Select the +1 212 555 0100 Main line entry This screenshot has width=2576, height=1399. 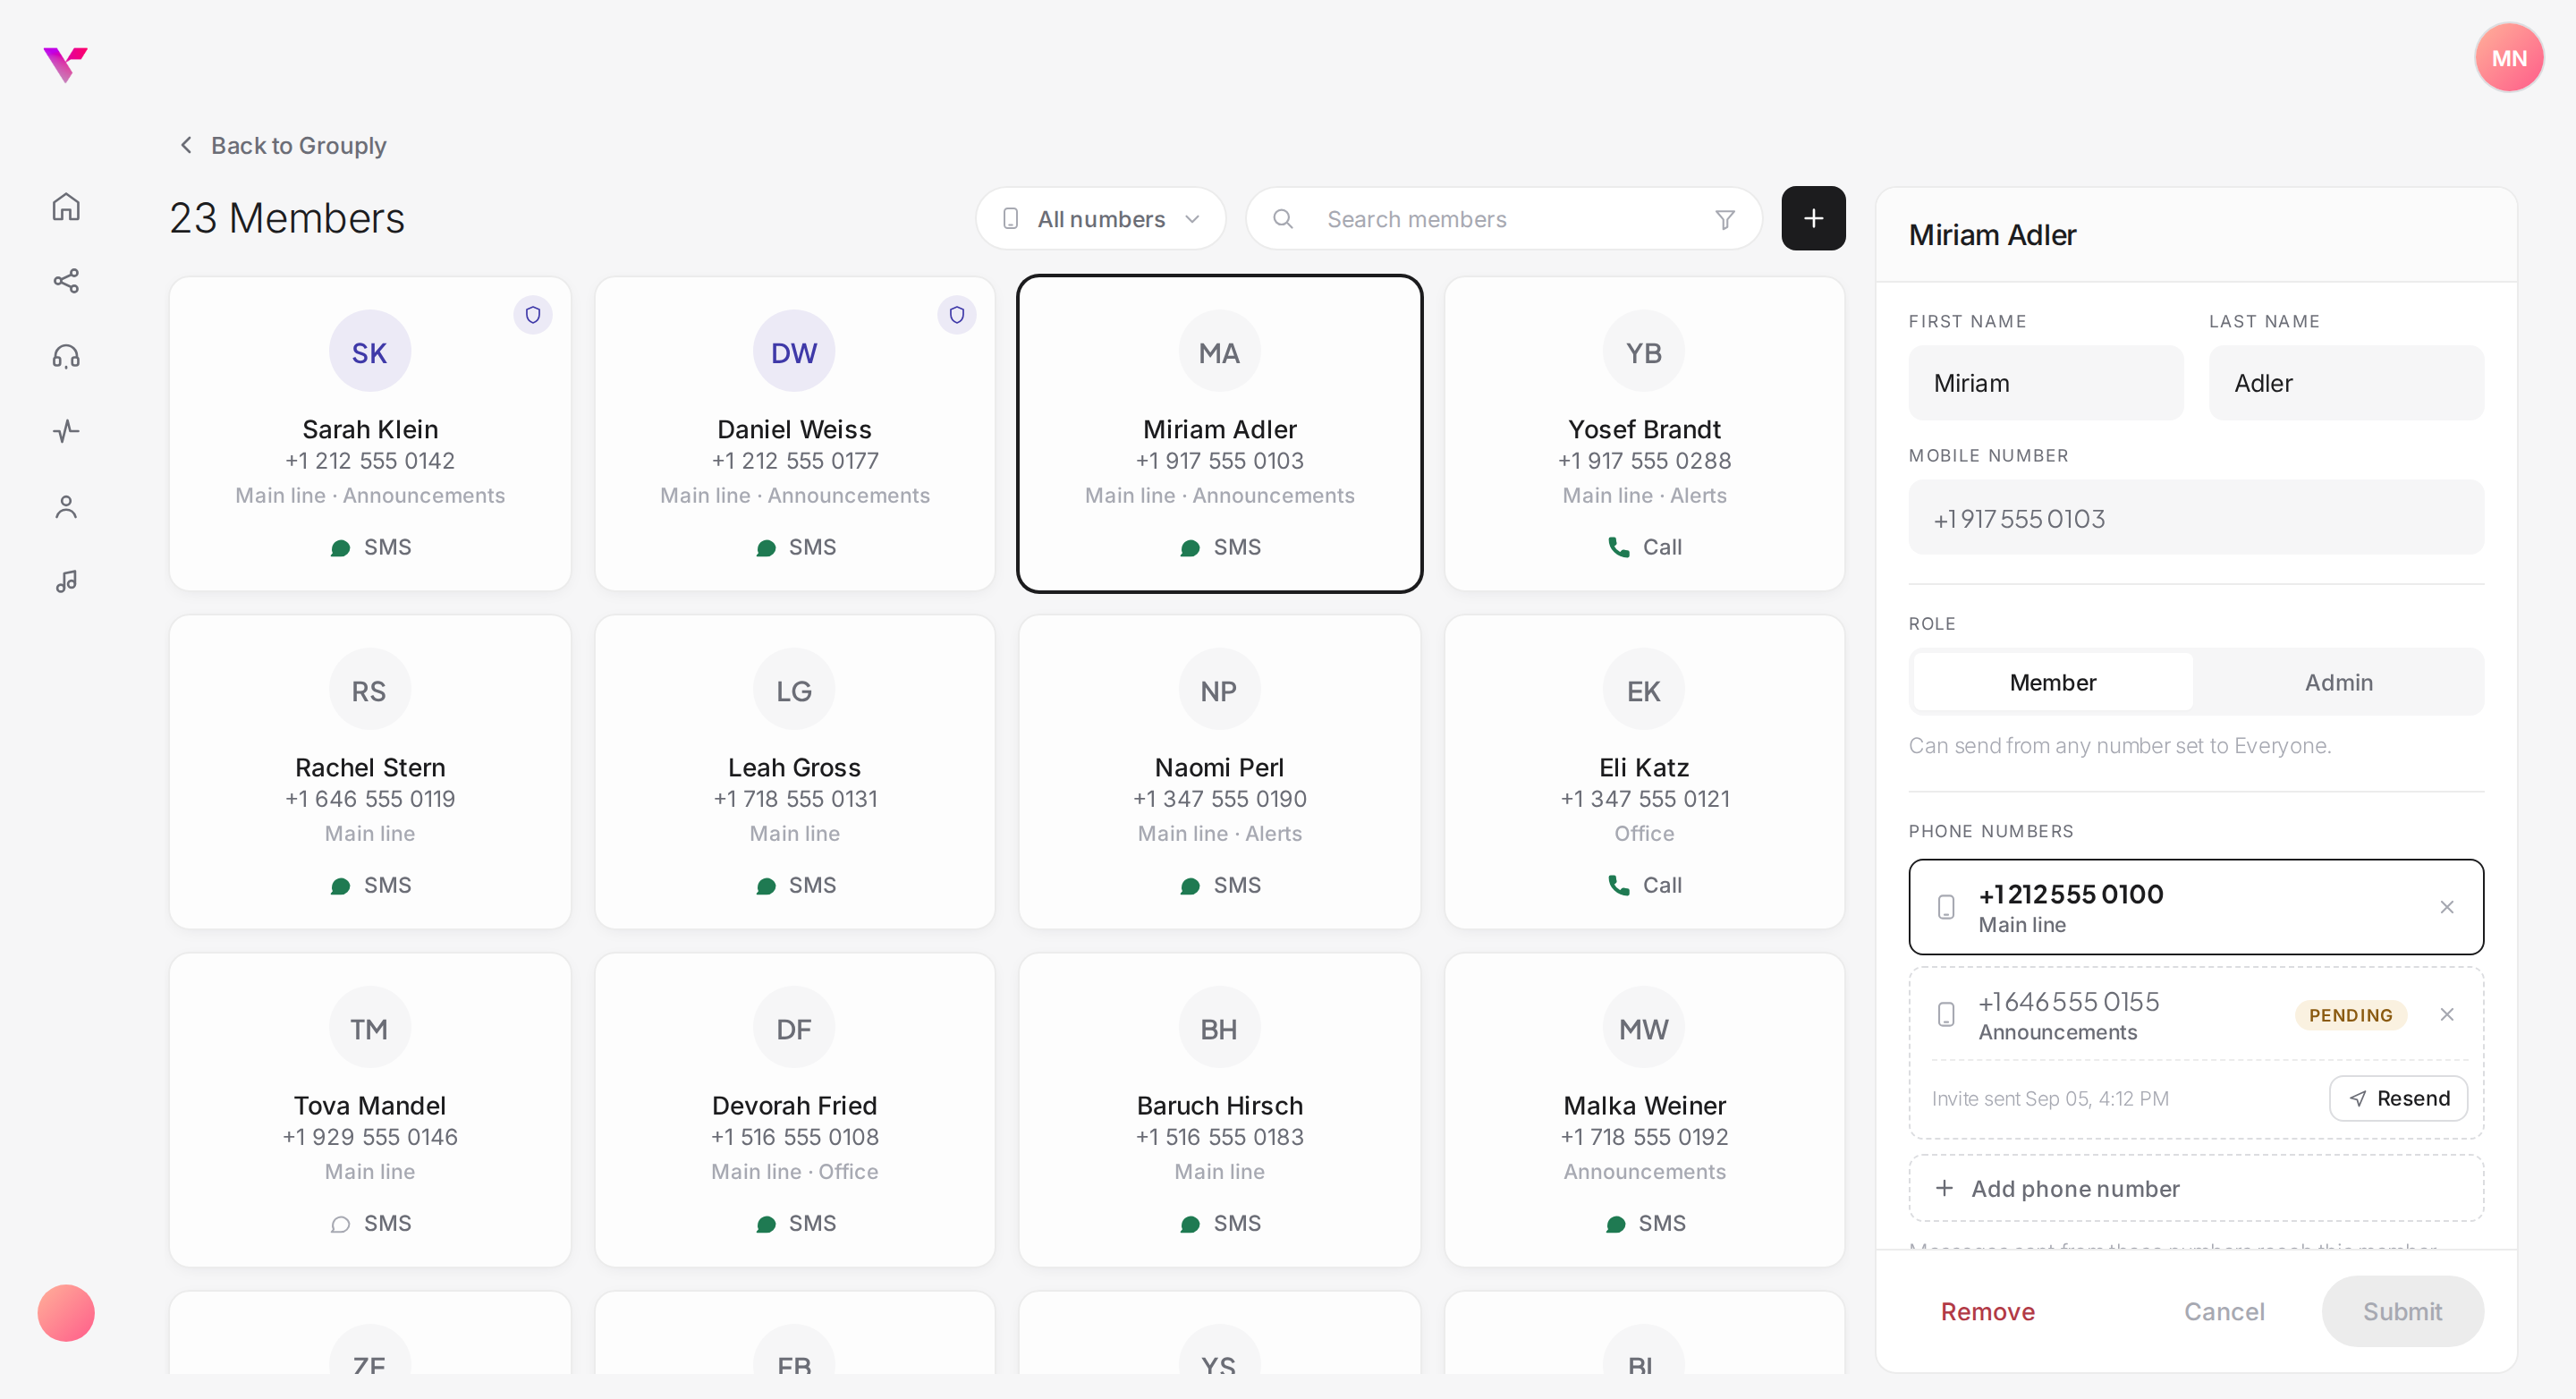2196,907
